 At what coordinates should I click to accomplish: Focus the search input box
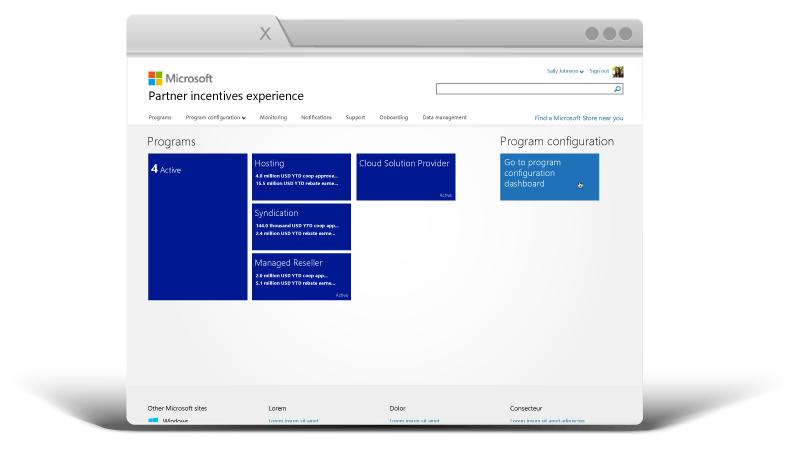pyautogui.click(x=529, y=89)
